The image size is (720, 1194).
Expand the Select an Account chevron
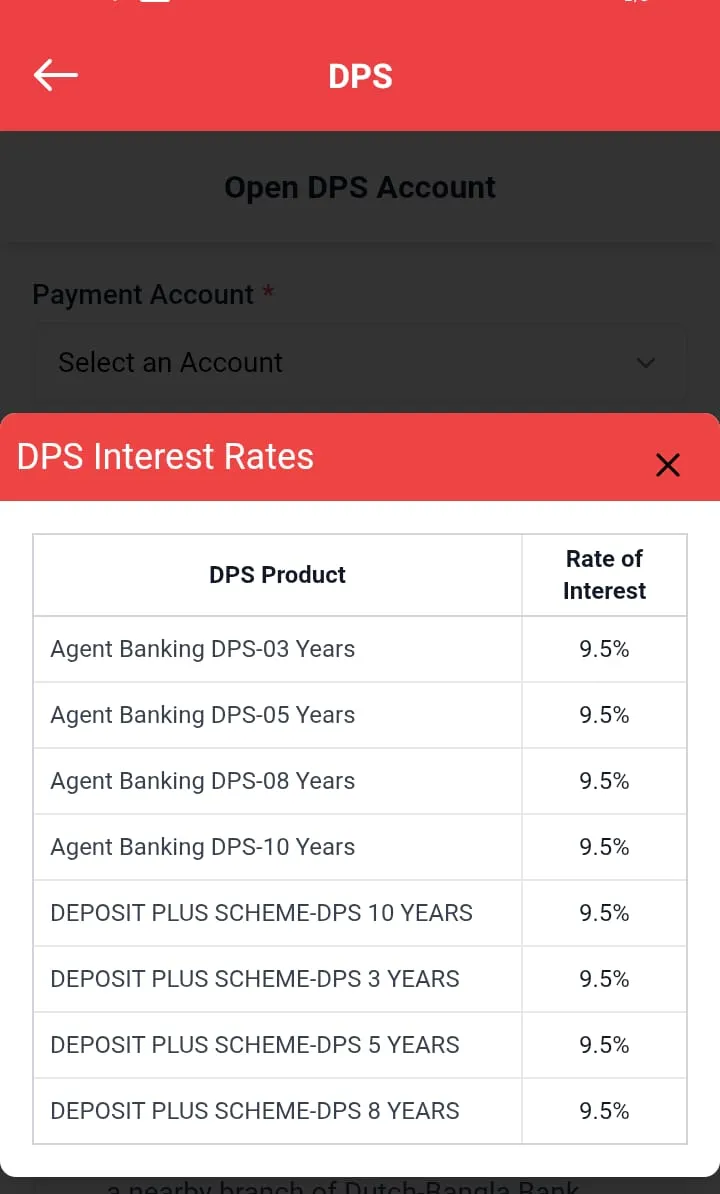tap(646, 362)
